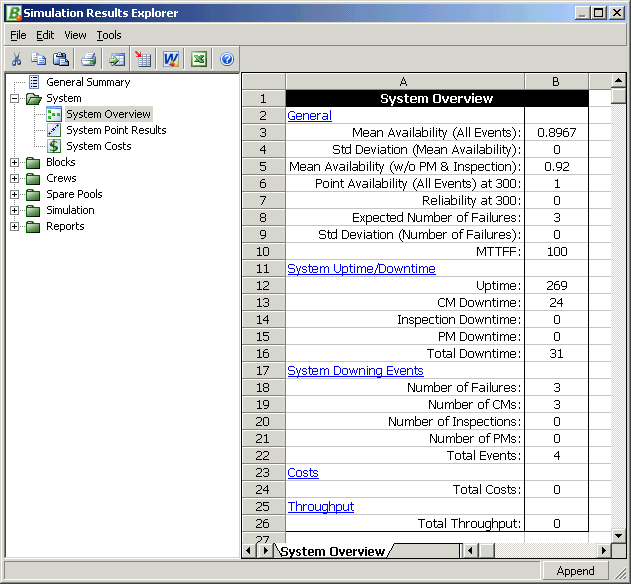Click the Blocks folder icon
Screen dimensions: 631x584
point(33,163)
